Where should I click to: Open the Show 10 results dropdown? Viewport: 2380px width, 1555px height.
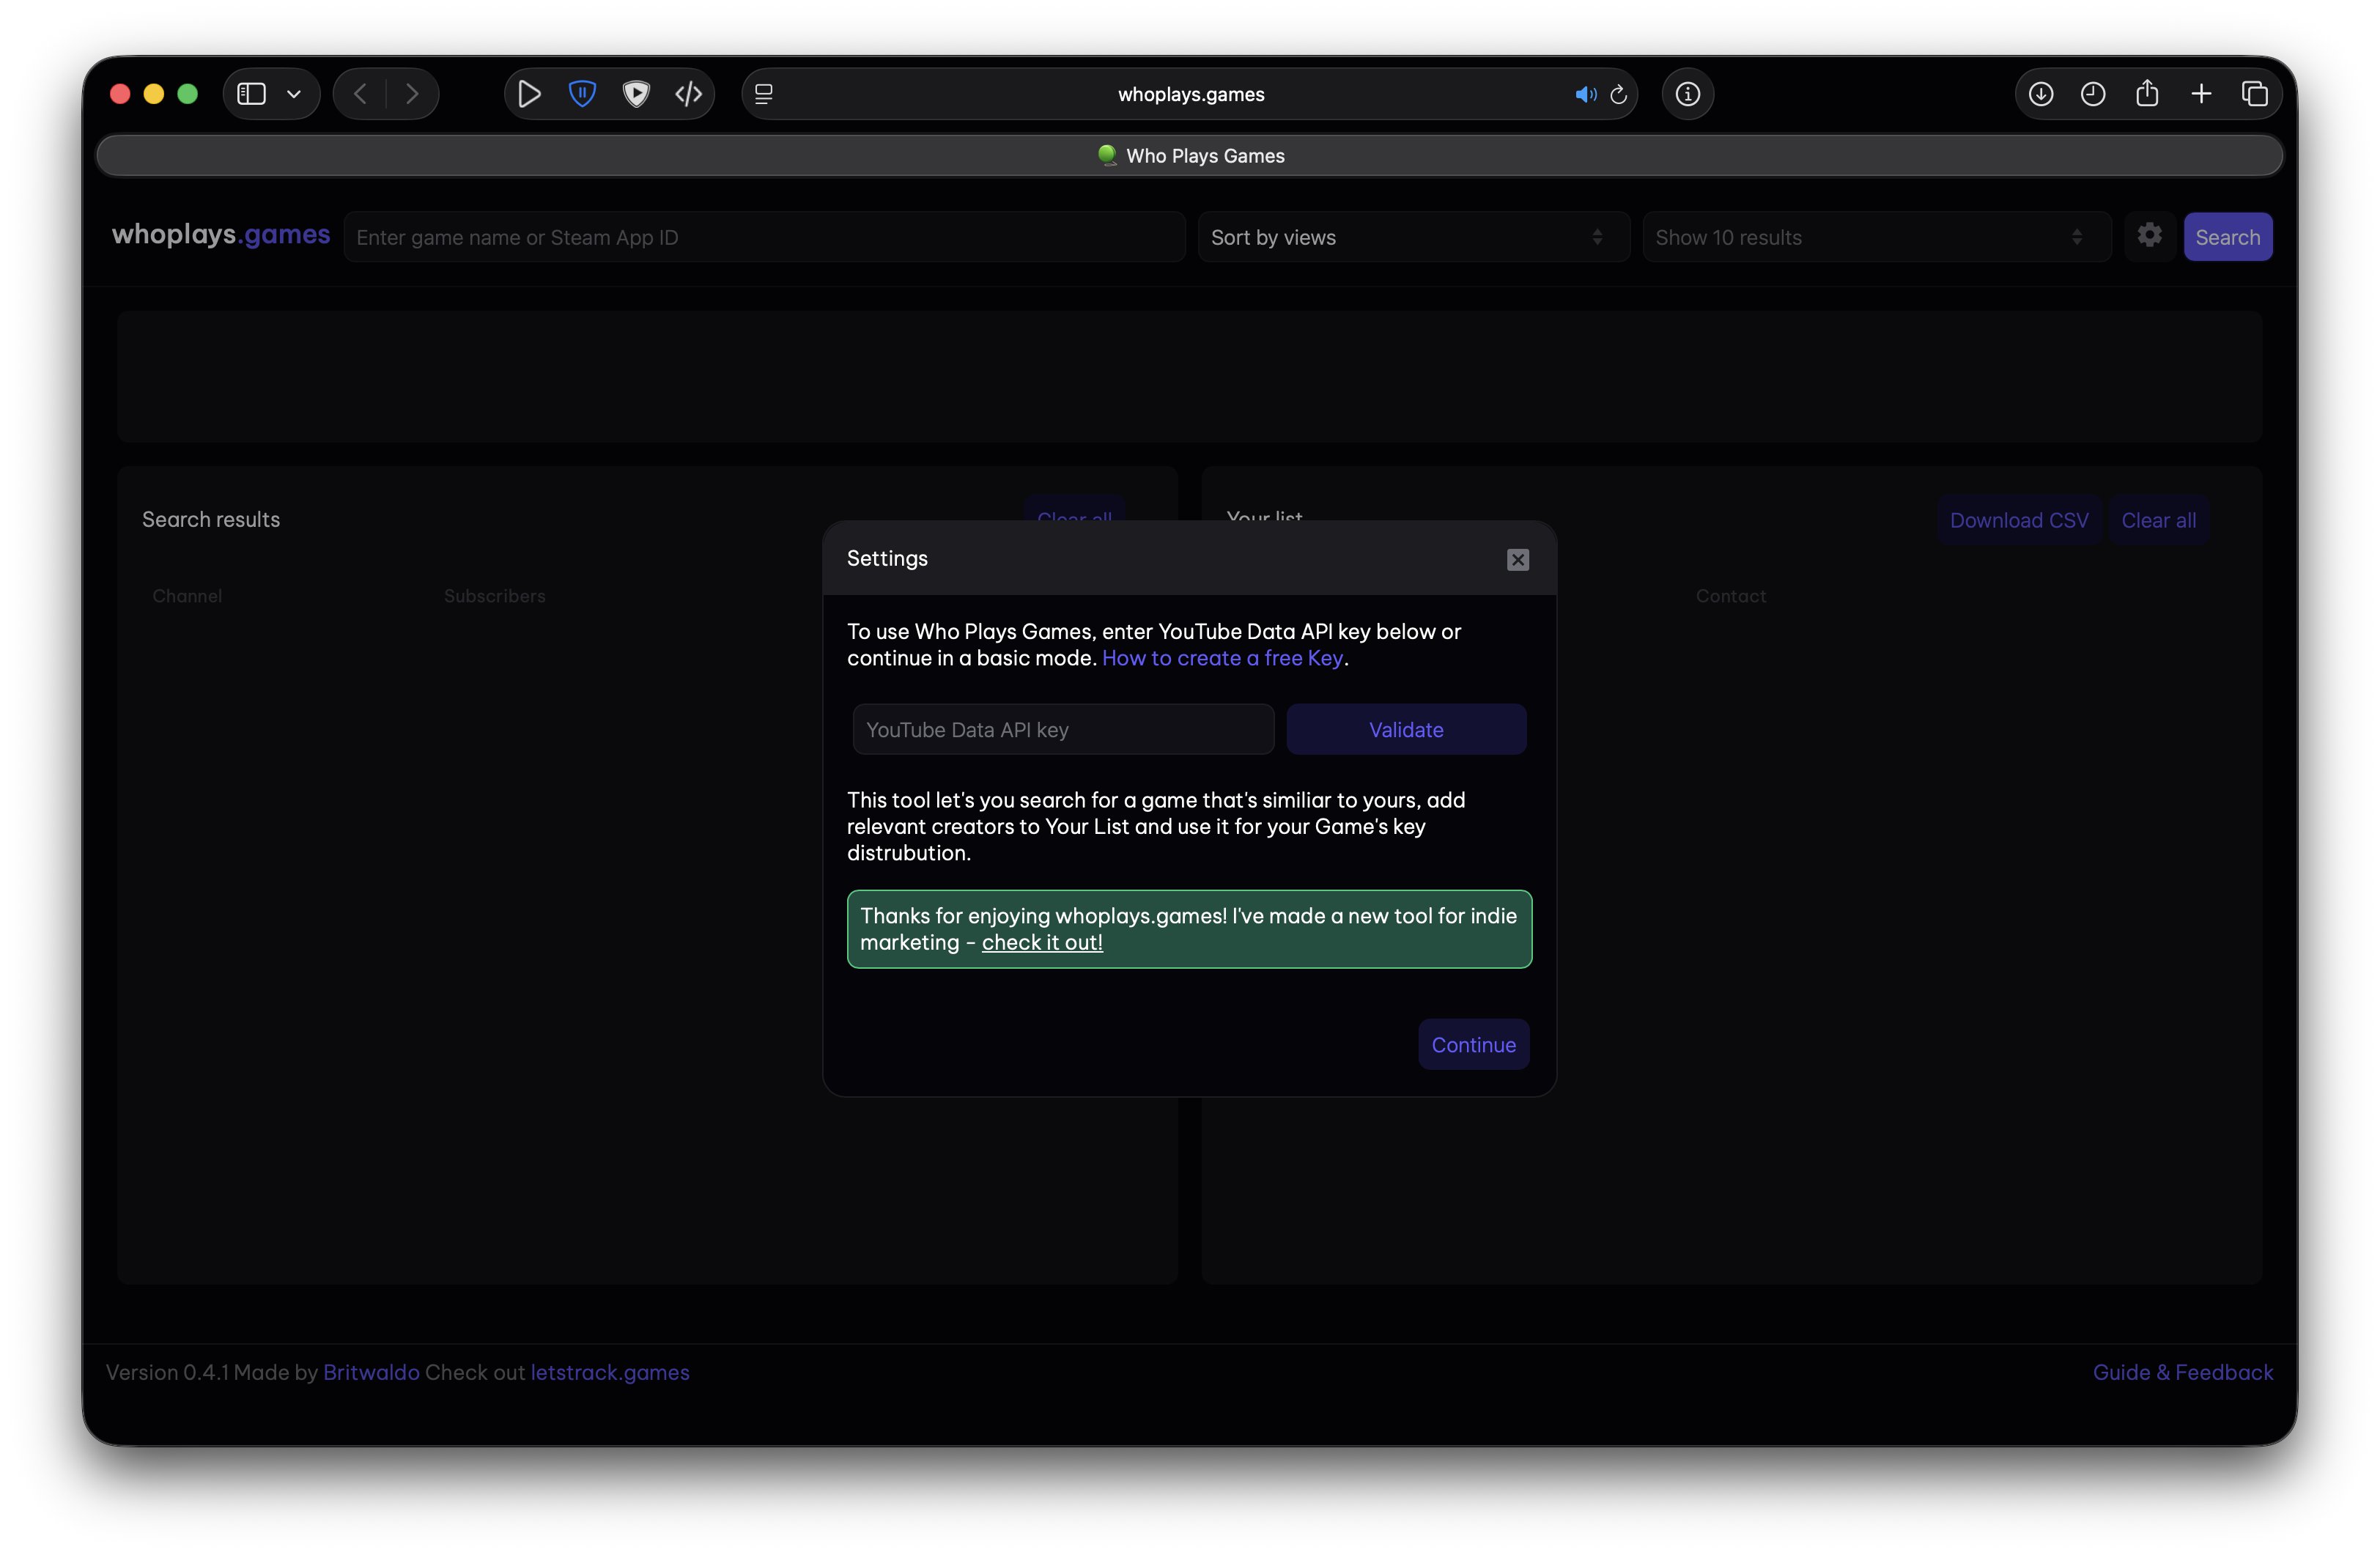pyautogui.click(x=1876, y=237)
